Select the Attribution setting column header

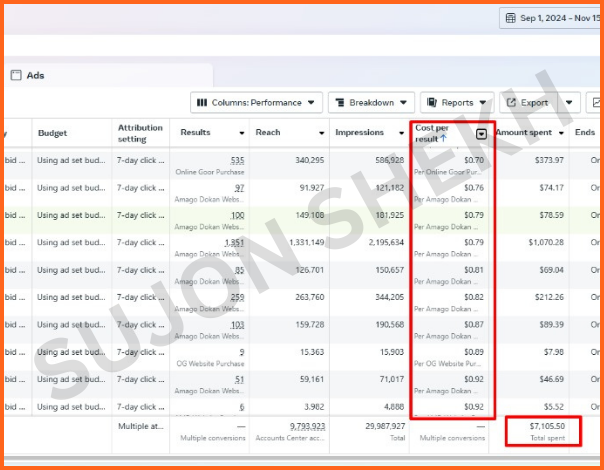point(139,133)
